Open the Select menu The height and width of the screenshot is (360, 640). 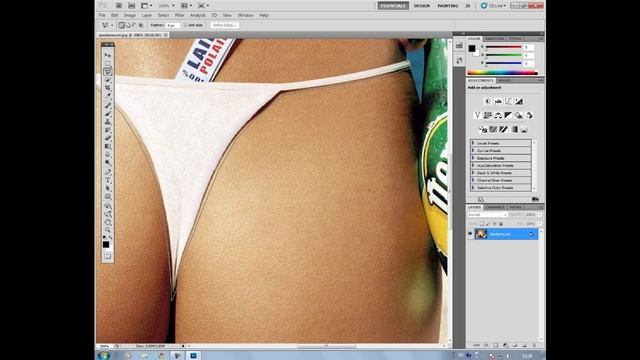(163, 15)
